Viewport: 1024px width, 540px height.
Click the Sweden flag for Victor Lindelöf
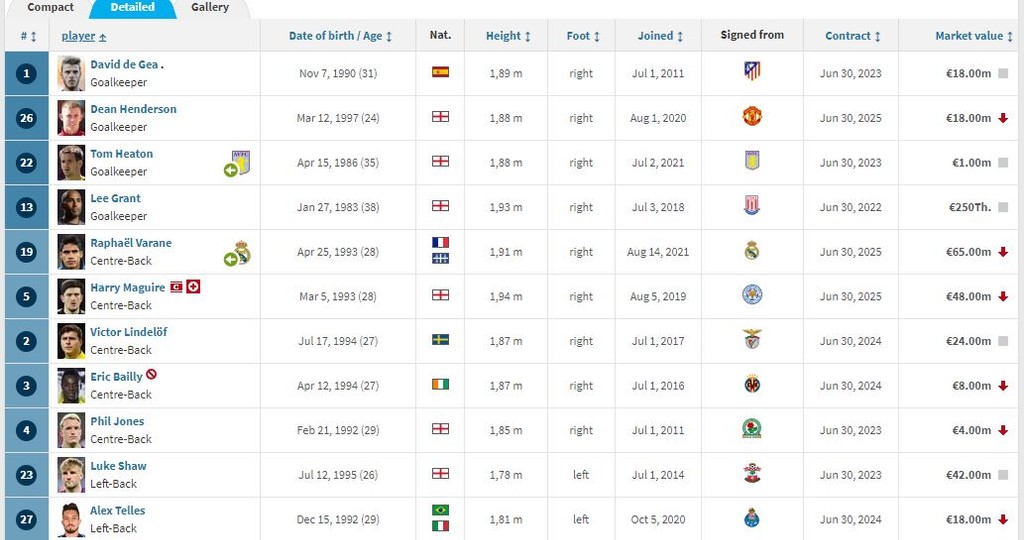click(440, 340)
